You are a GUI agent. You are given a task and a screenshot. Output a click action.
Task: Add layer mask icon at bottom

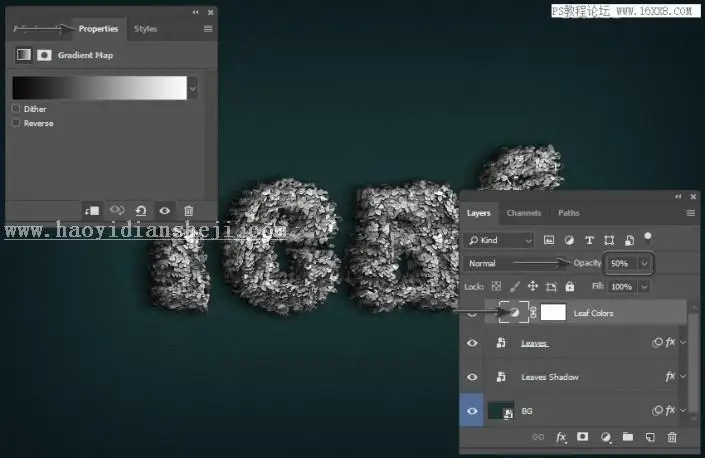click(582, 436)
